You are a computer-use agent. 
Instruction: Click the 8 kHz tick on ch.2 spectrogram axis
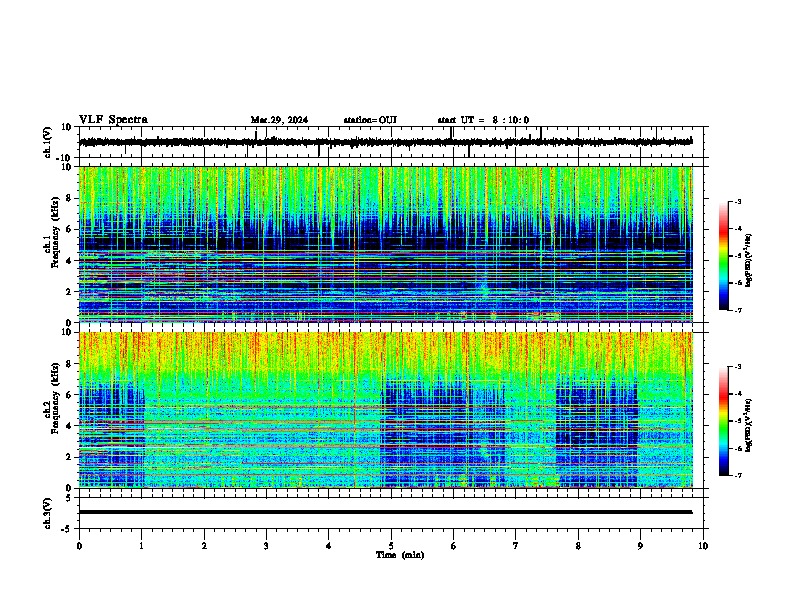click(69, 364)
